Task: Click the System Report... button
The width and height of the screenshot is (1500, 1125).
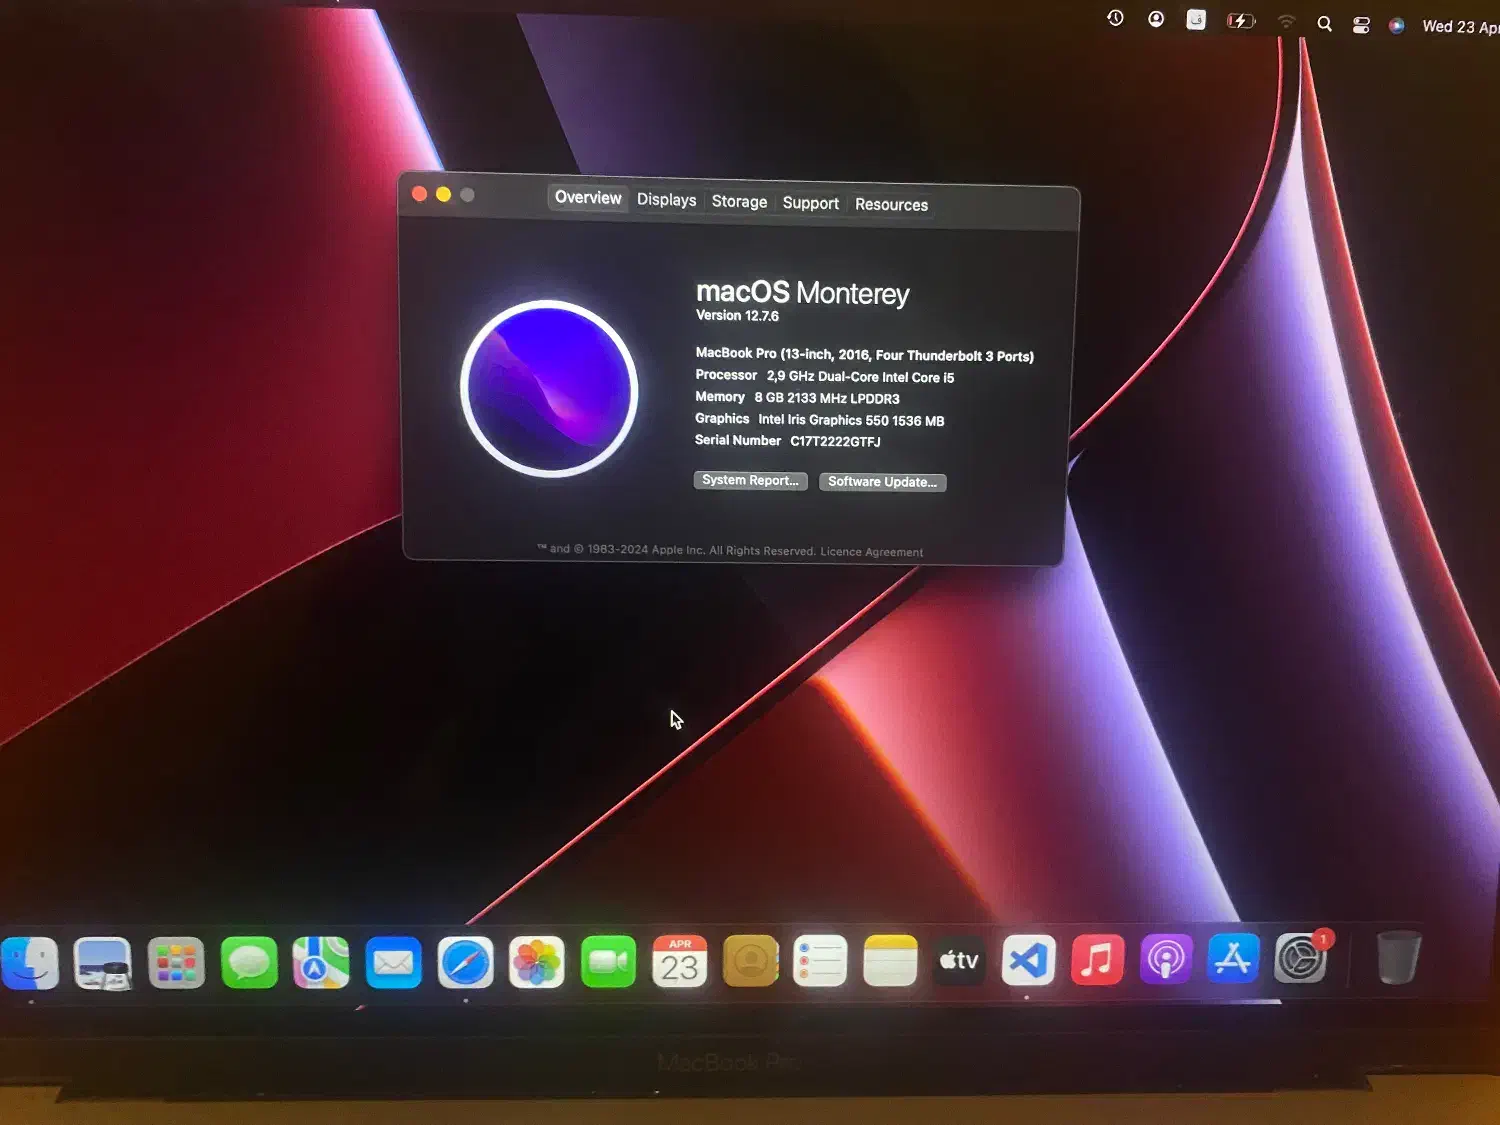Action: click(x=750, y=481)
